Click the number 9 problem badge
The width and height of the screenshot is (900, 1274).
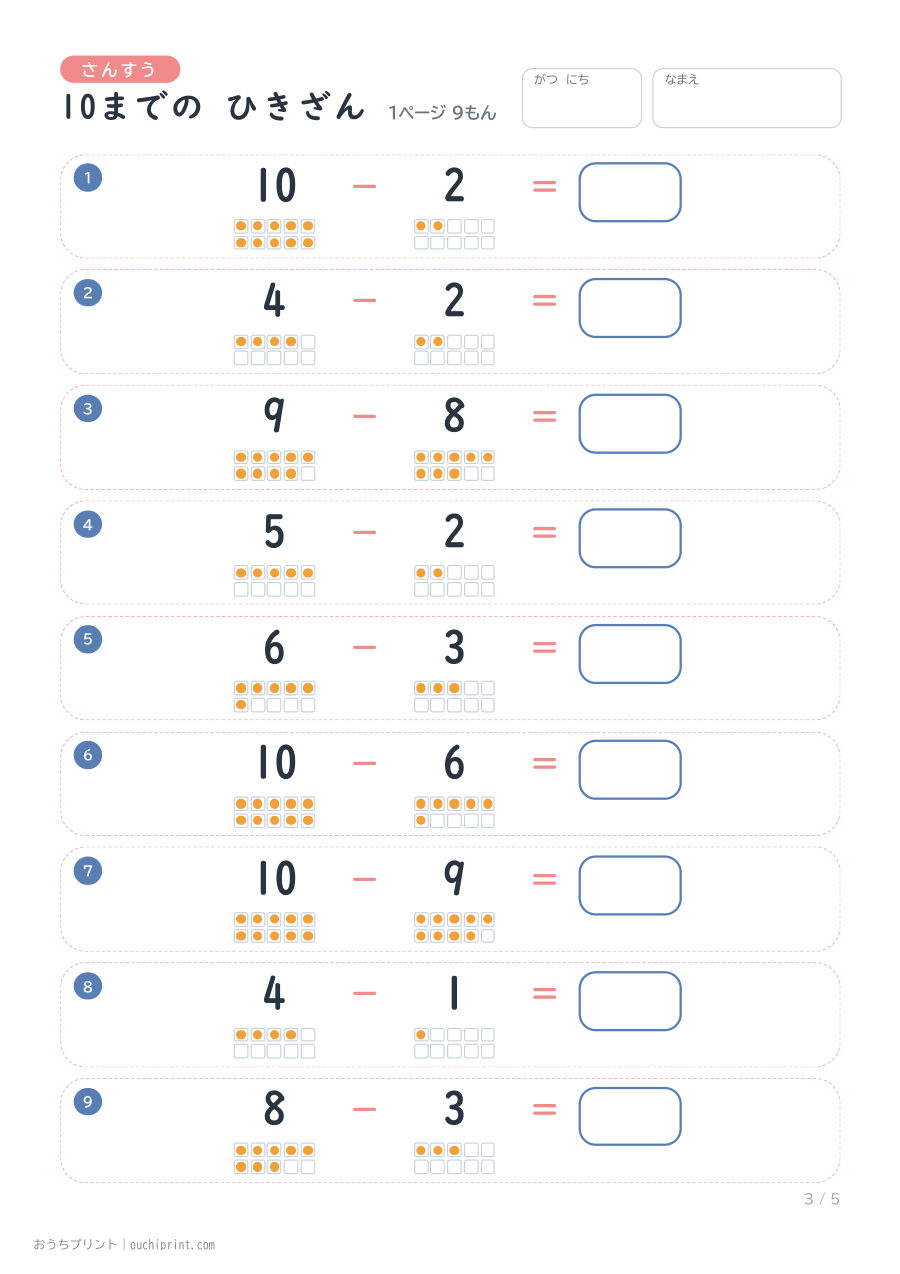coord(88,1101)
